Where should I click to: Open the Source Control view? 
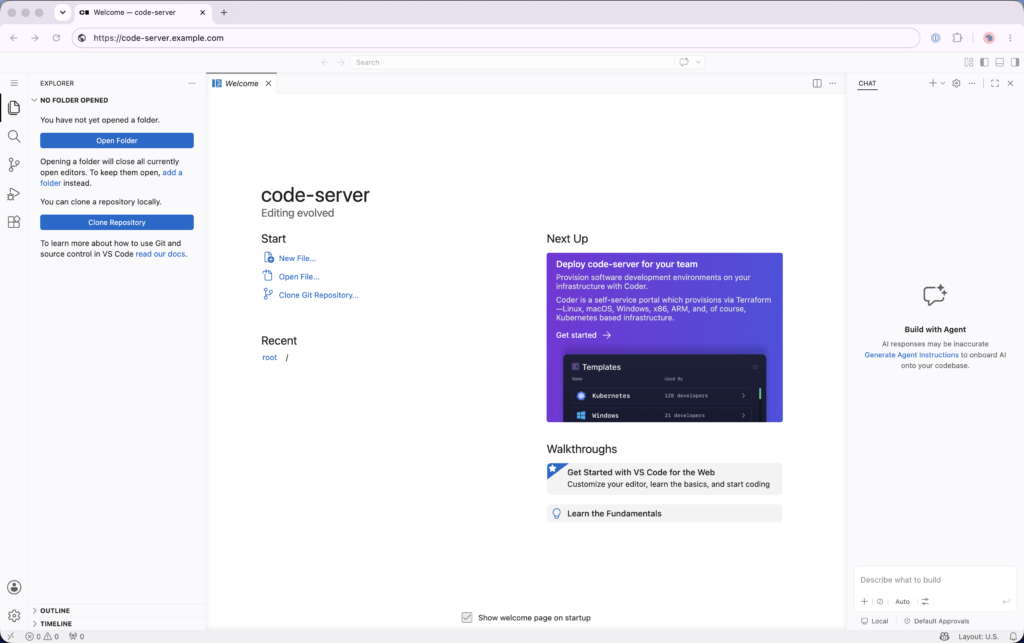(x=14, y=165)
